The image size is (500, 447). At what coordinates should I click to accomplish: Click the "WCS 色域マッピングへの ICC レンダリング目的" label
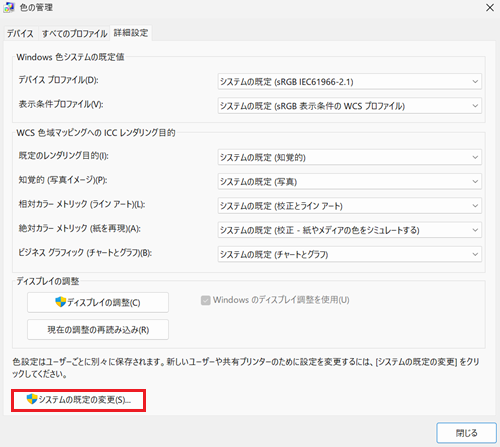[96, 133]
